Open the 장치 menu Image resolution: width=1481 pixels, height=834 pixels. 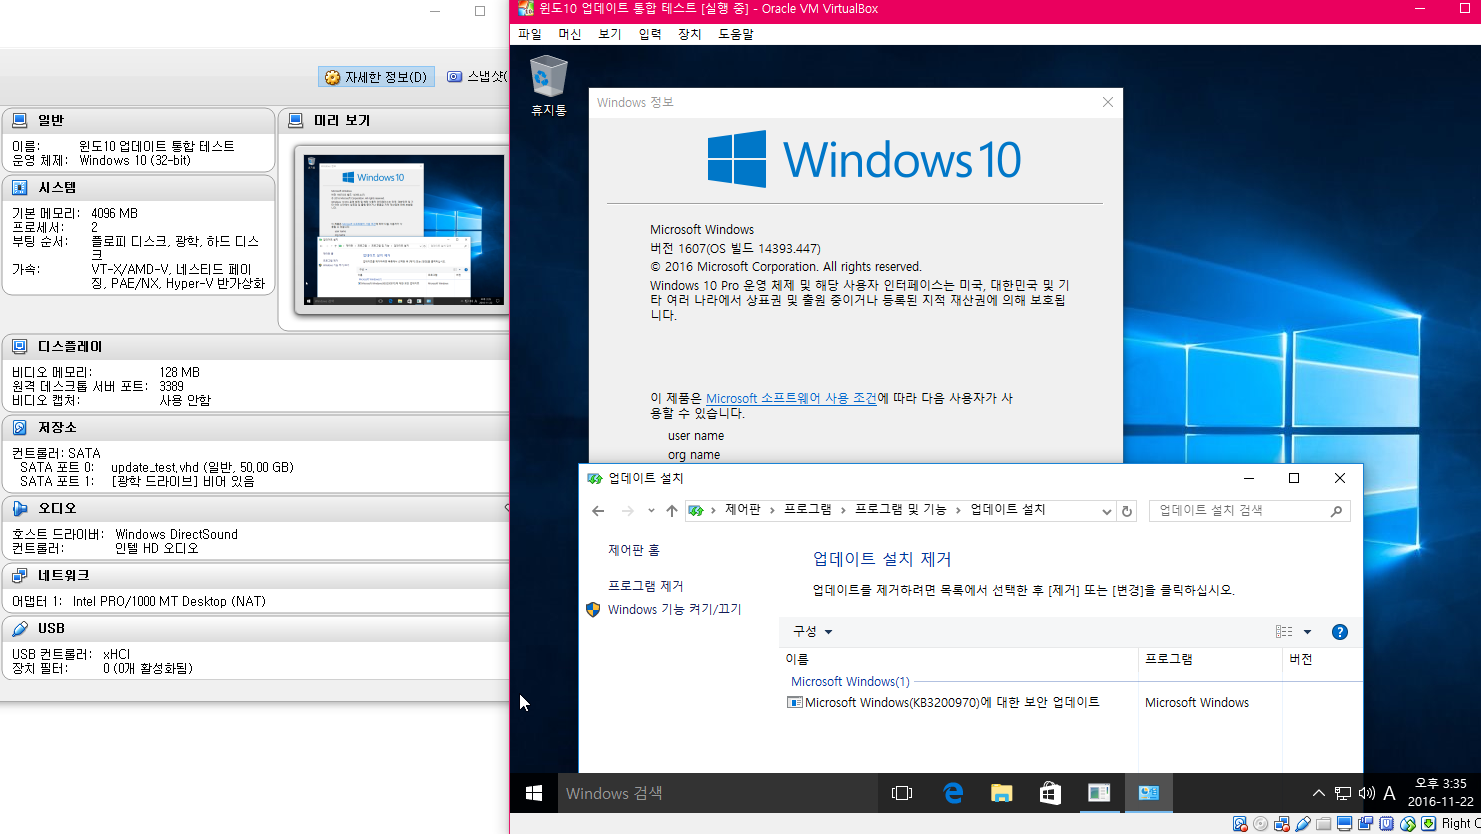(x=690, y=34)
